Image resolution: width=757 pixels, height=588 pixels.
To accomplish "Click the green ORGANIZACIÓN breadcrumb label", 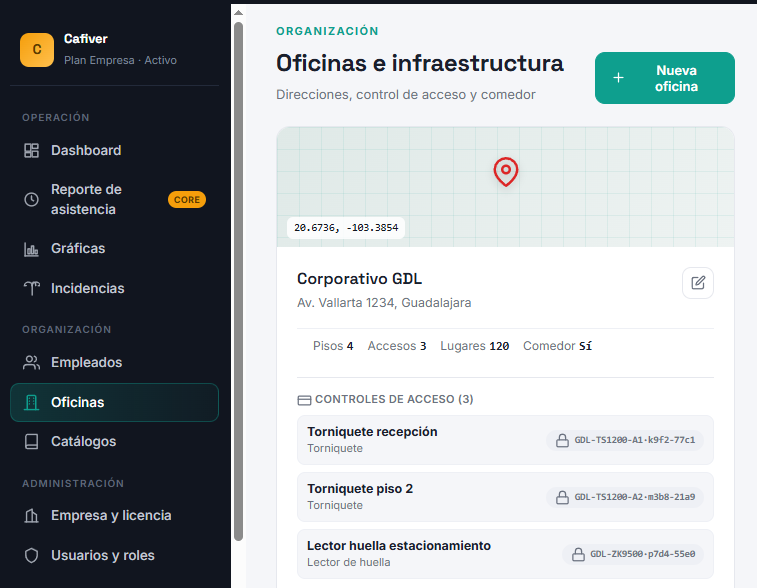I will point(327,31).
